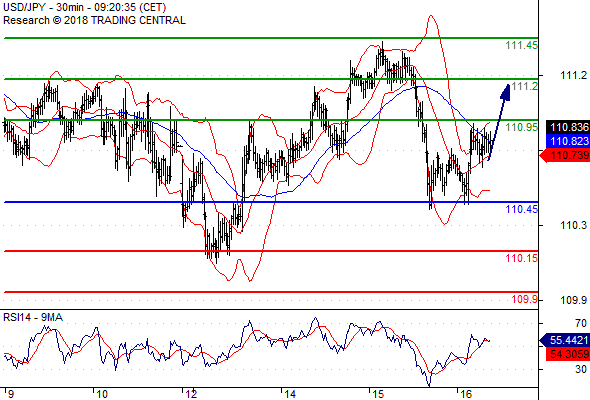
Task: Select the blue 110.45 pivot label
Action: [x=522, y=209]
